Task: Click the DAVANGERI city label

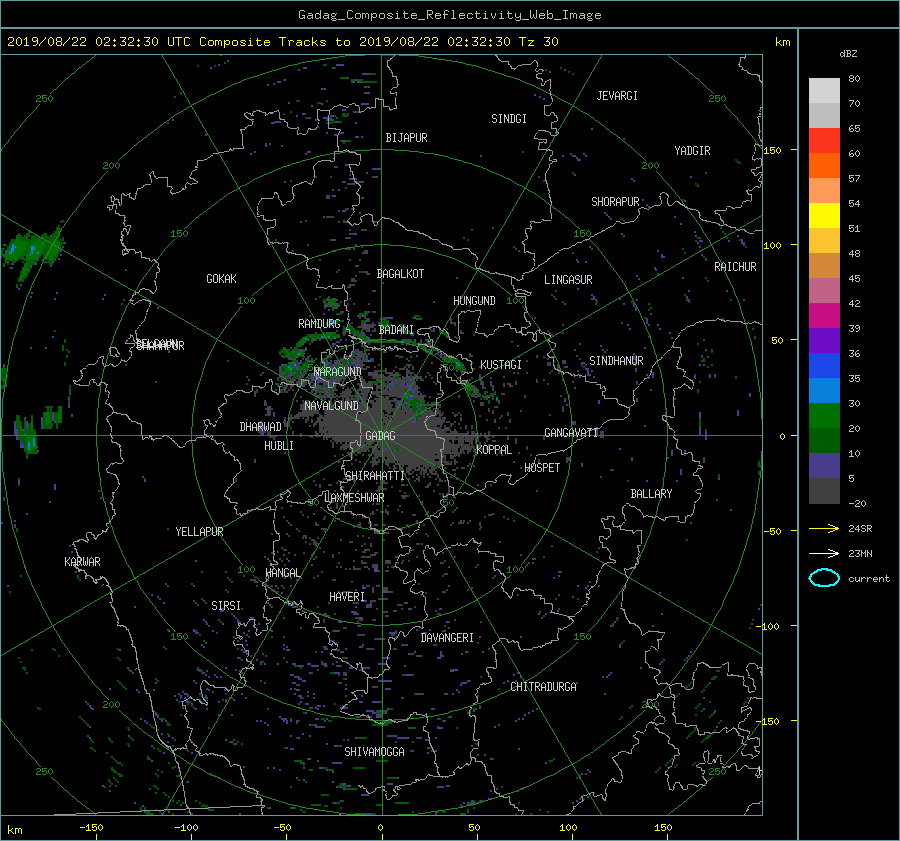Action: tap(447, 638)
